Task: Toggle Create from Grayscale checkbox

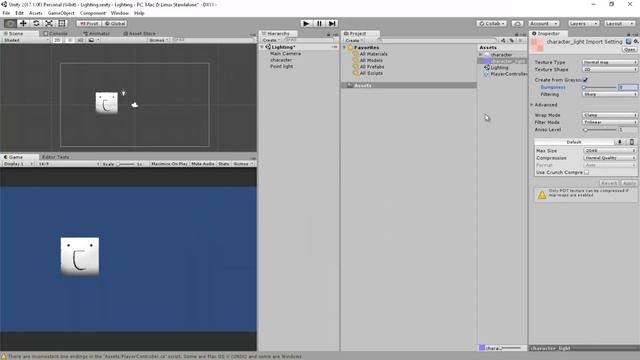Action: pyautogui.click(x=585, y=80)
